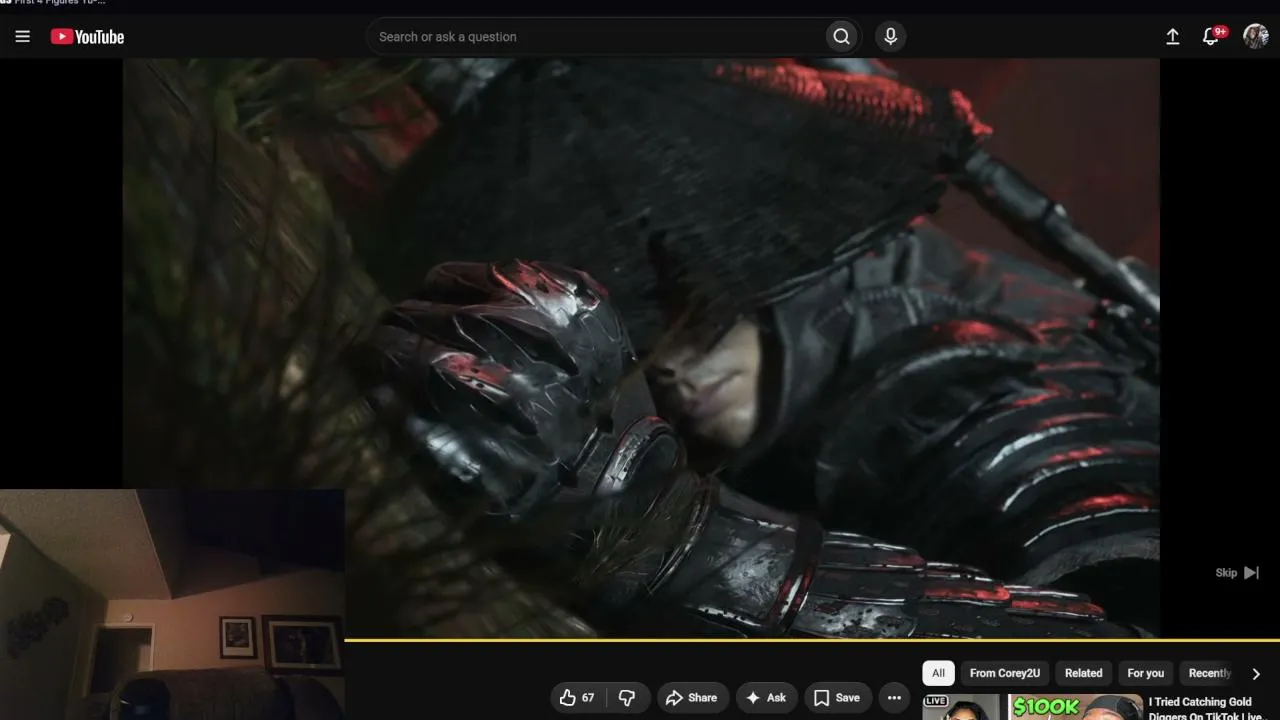The height and width of the screenshot is (720, 1280).
Task: Select the For you chip
Action: tap(1146, 673)
